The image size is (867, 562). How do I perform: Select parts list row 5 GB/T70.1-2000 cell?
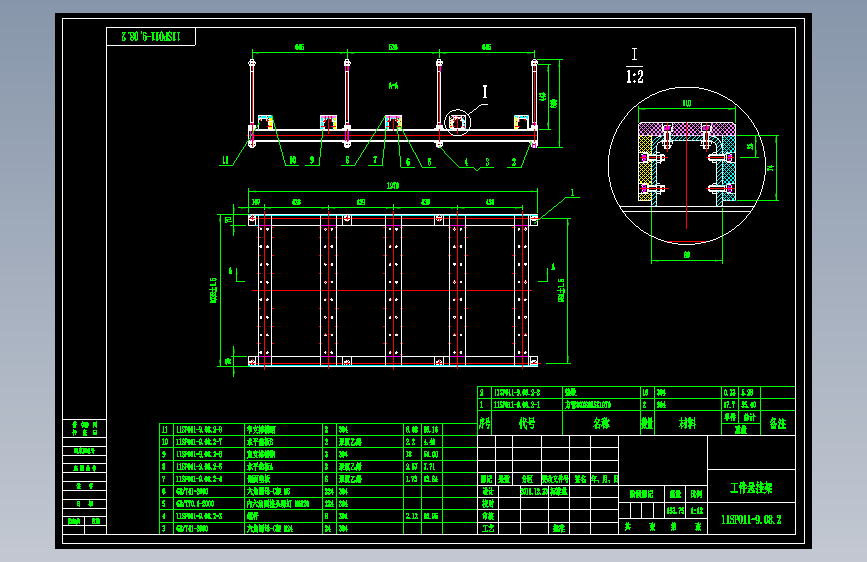[x=209, y=504]
